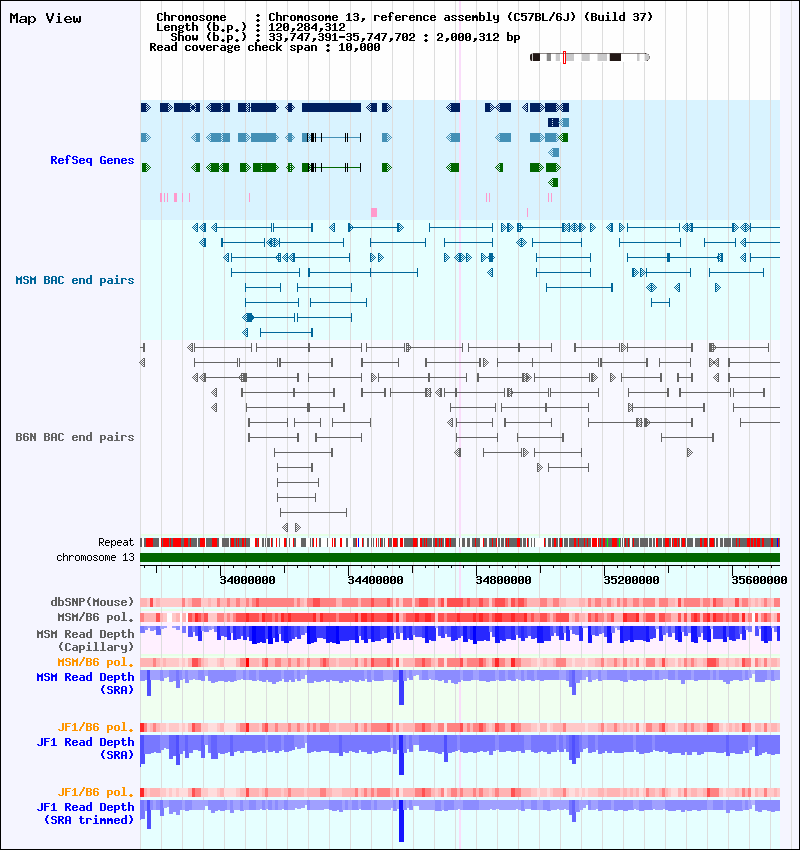Click the dbSNP(Mouse) track label
The height and width of the screenshot is (850, 800).
[x=92, y=602]
